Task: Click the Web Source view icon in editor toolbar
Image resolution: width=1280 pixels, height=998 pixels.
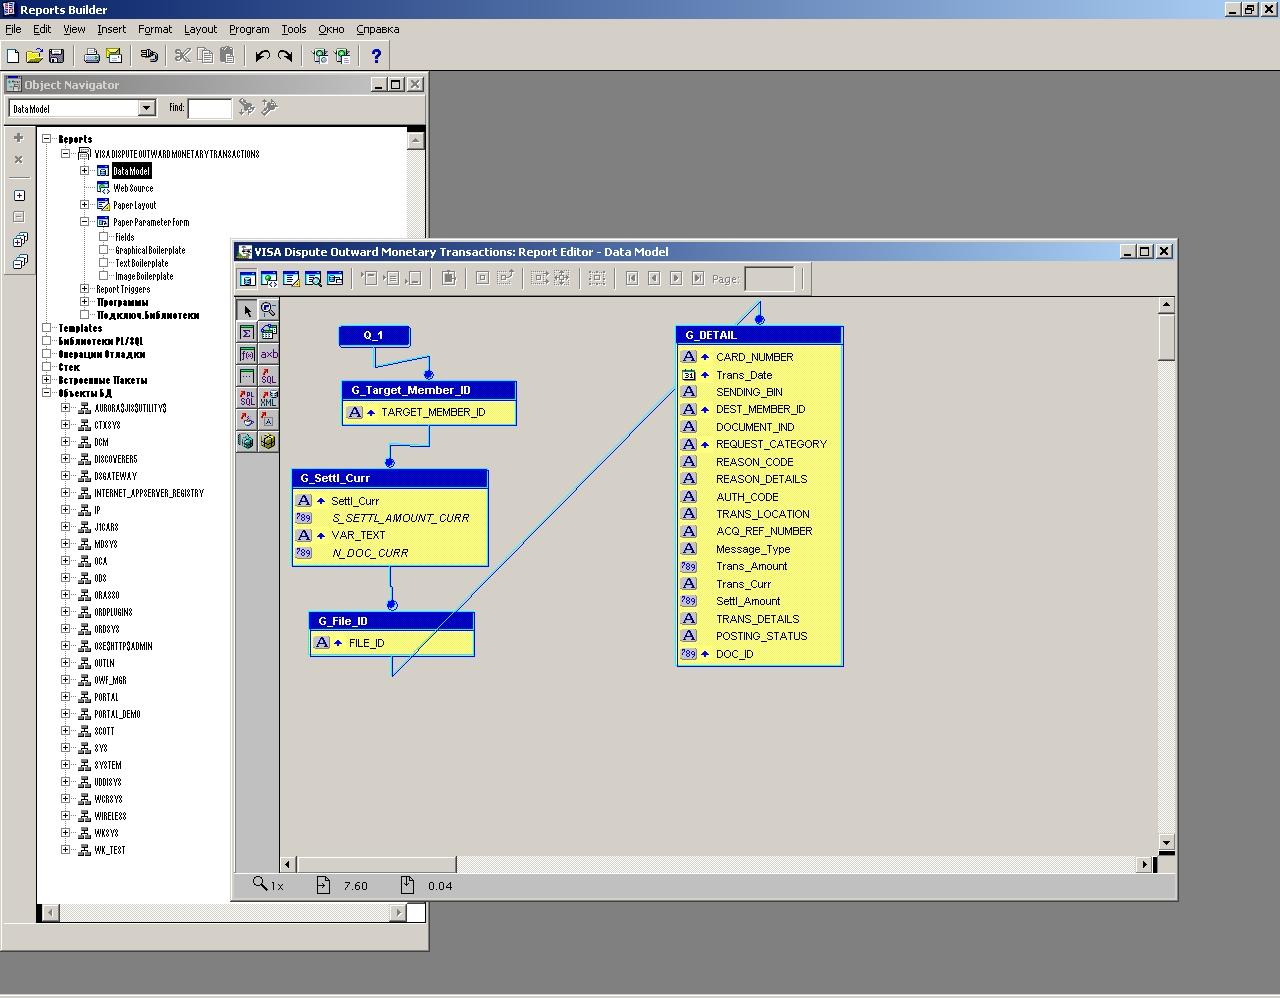Action: pyautogui.click(x=269, y=278)
